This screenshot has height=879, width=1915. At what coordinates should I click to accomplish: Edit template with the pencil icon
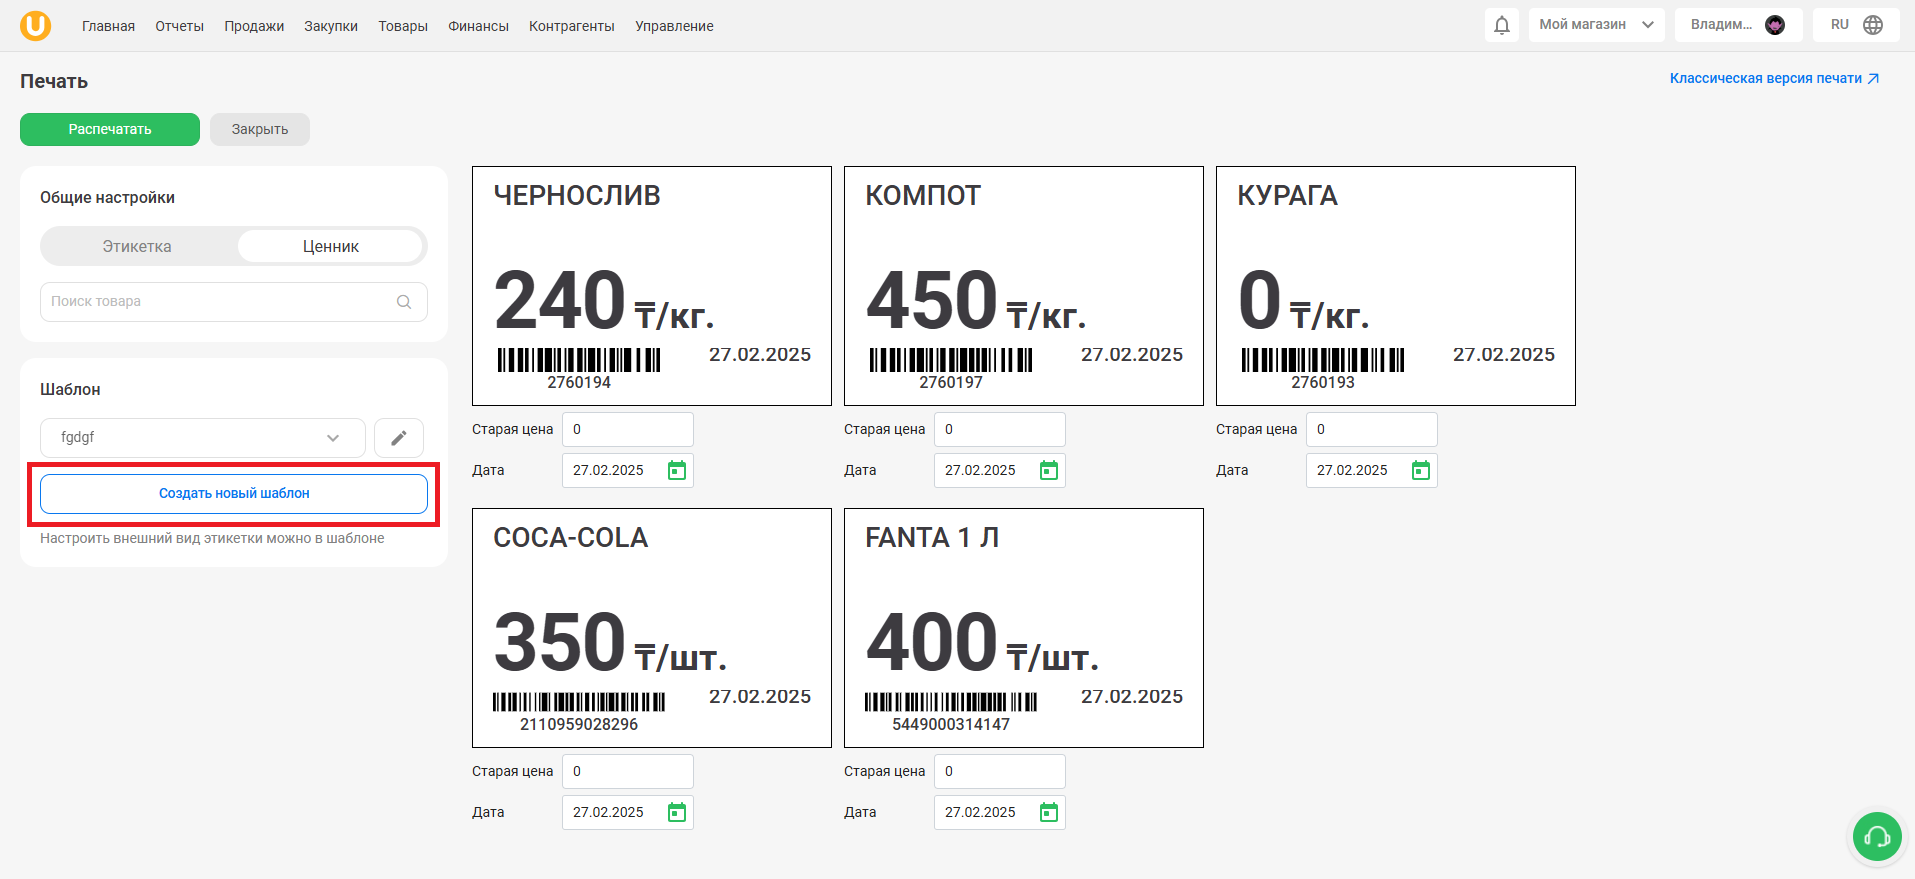pyautogui.click(x=399, y=438)
